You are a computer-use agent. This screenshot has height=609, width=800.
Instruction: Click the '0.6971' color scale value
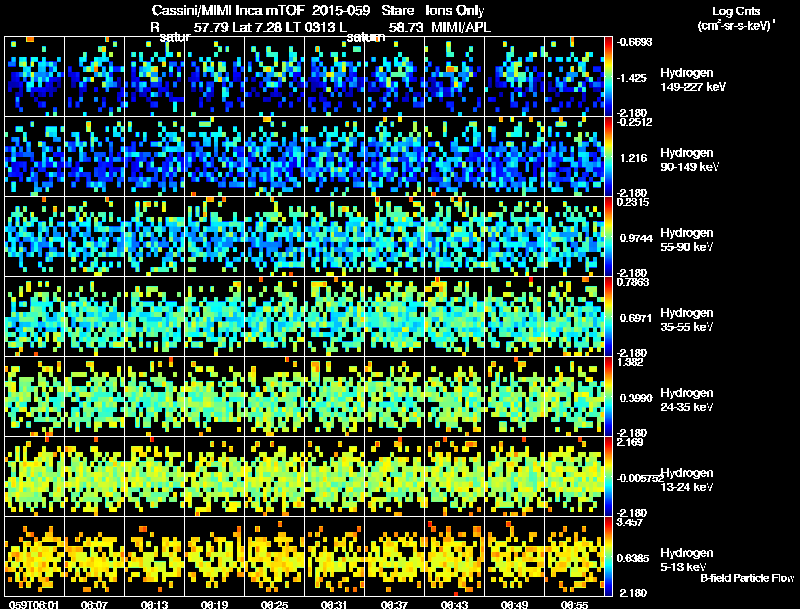pyautogui.click(x=636, y=318)
